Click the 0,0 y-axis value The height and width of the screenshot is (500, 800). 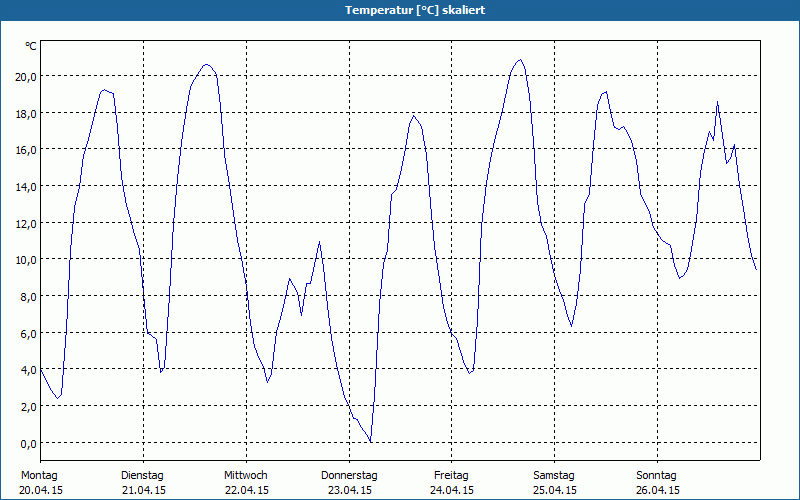pyautogui.click(x=28, y=443)
